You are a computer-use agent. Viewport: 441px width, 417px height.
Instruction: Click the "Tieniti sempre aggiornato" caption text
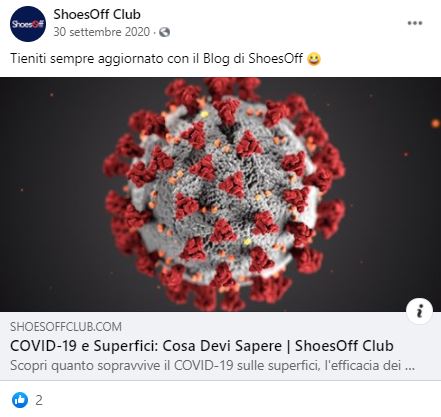[86, 59]
